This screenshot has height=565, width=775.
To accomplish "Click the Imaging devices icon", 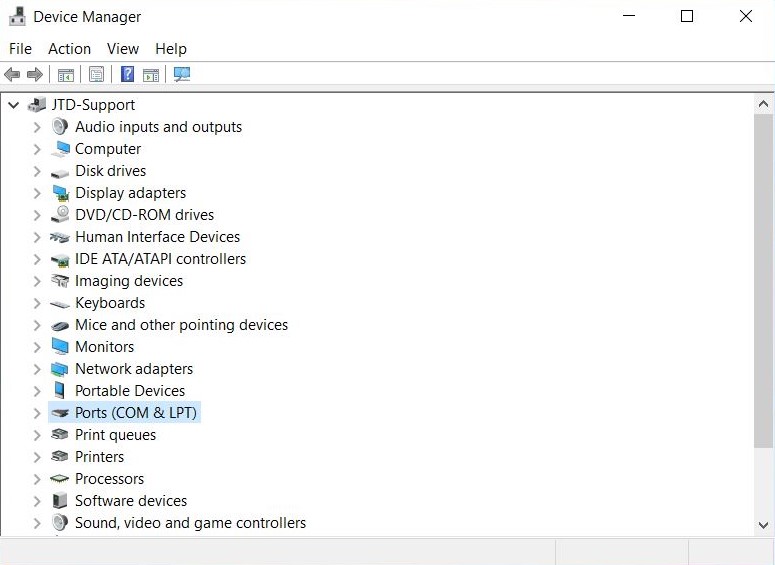I will pos(60,281).
